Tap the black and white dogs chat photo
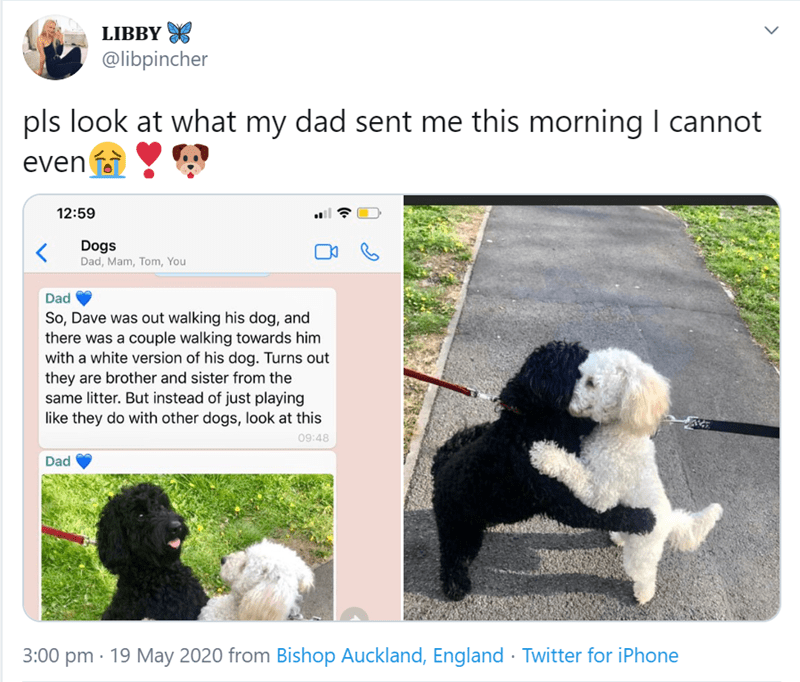Image resolution: width=800 pixels, height=682 pixels. click(x=188, y=547)
